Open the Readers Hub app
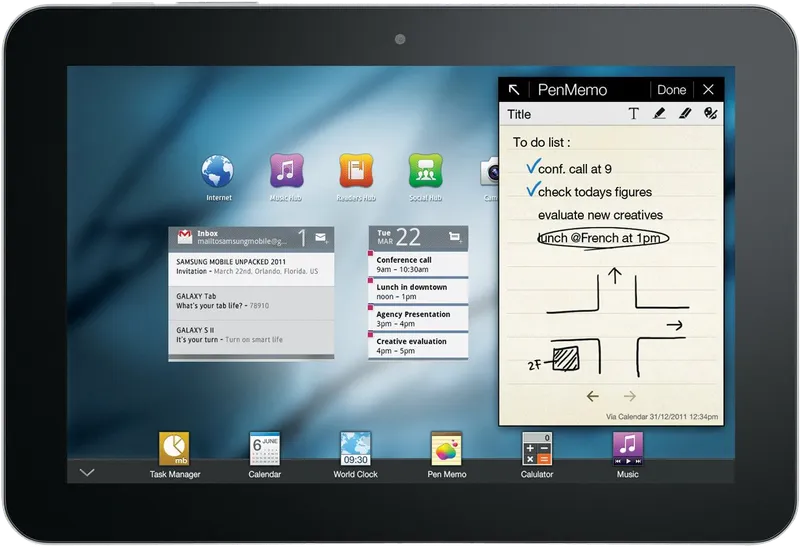This screenshot has width=800, height=547. pyautogui.click(x=356, y=171)
